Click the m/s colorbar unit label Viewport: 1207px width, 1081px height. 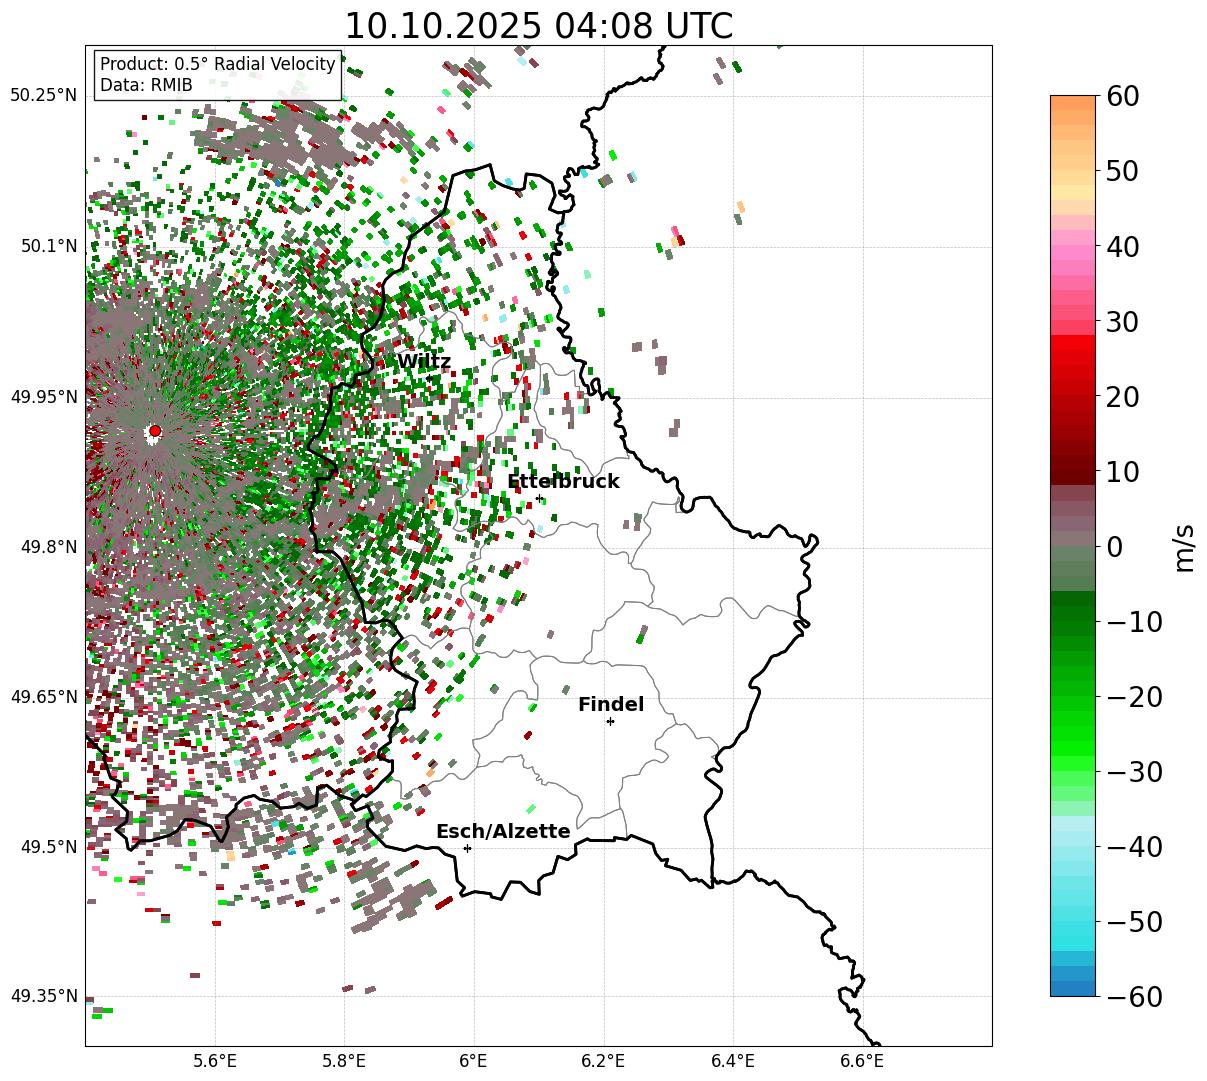point(1185,547)
